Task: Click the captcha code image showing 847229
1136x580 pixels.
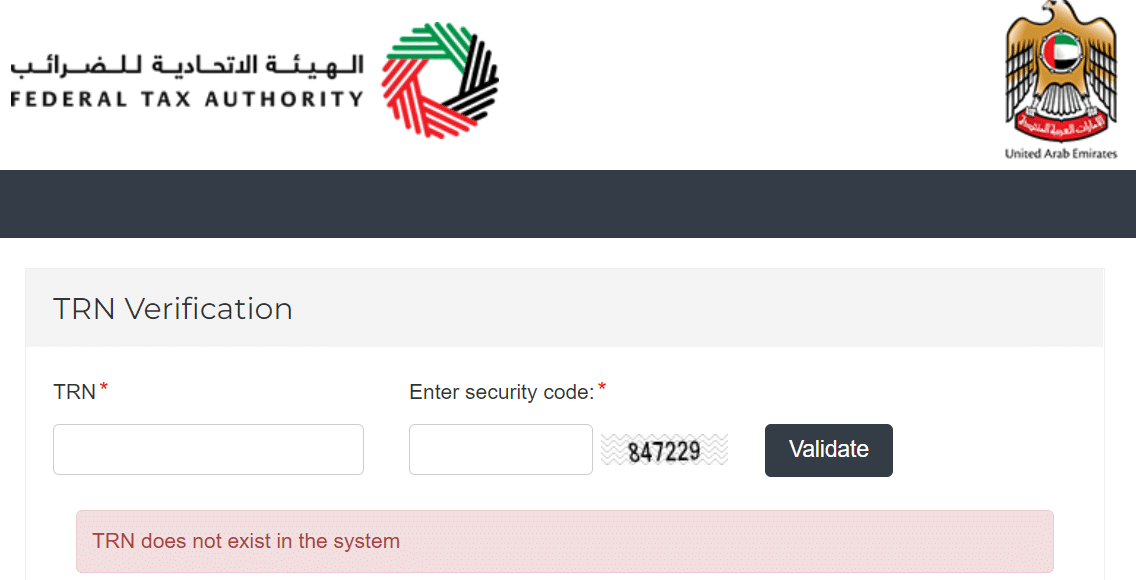Action: coord(664,449)
